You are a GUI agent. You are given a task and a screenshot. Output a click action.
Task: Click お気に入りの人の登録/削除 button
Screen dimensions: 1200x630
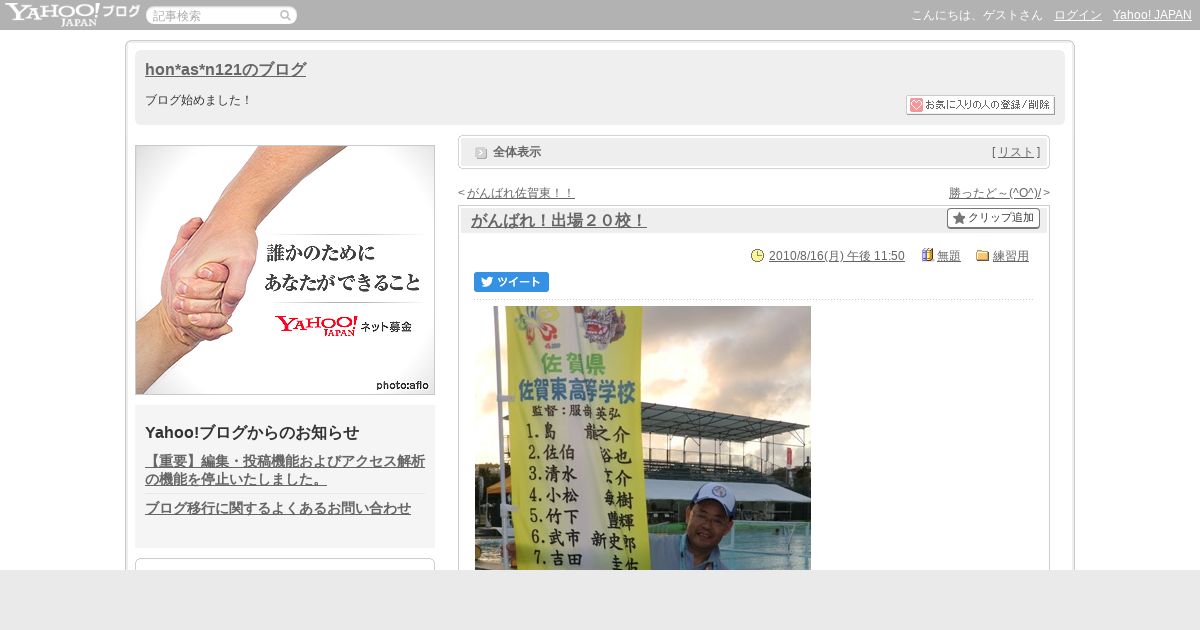click(x=980, y=105)
